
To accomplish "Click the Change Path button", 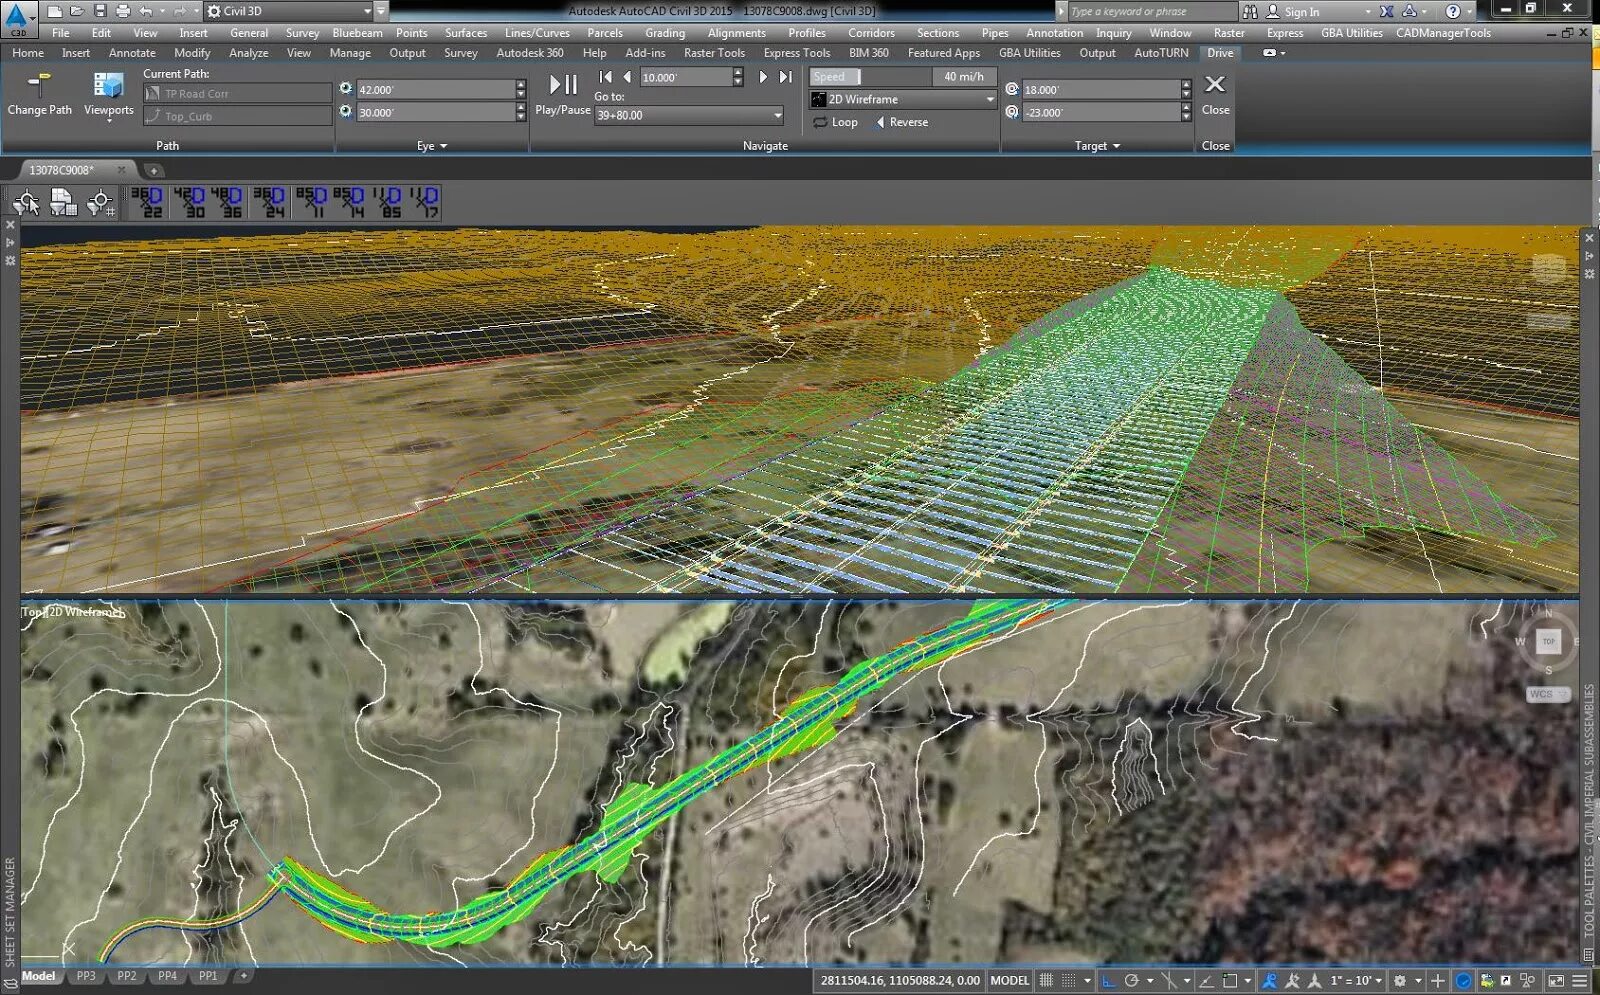I will [x=40, y=95].
